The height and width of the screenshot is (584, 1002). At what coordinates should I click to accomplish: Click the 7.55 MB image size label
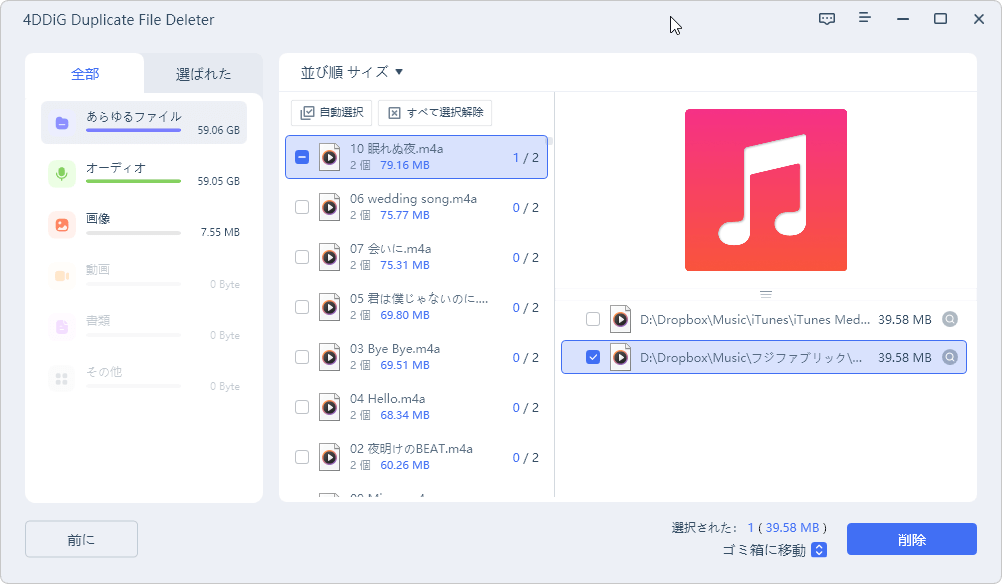click(220, 233)
